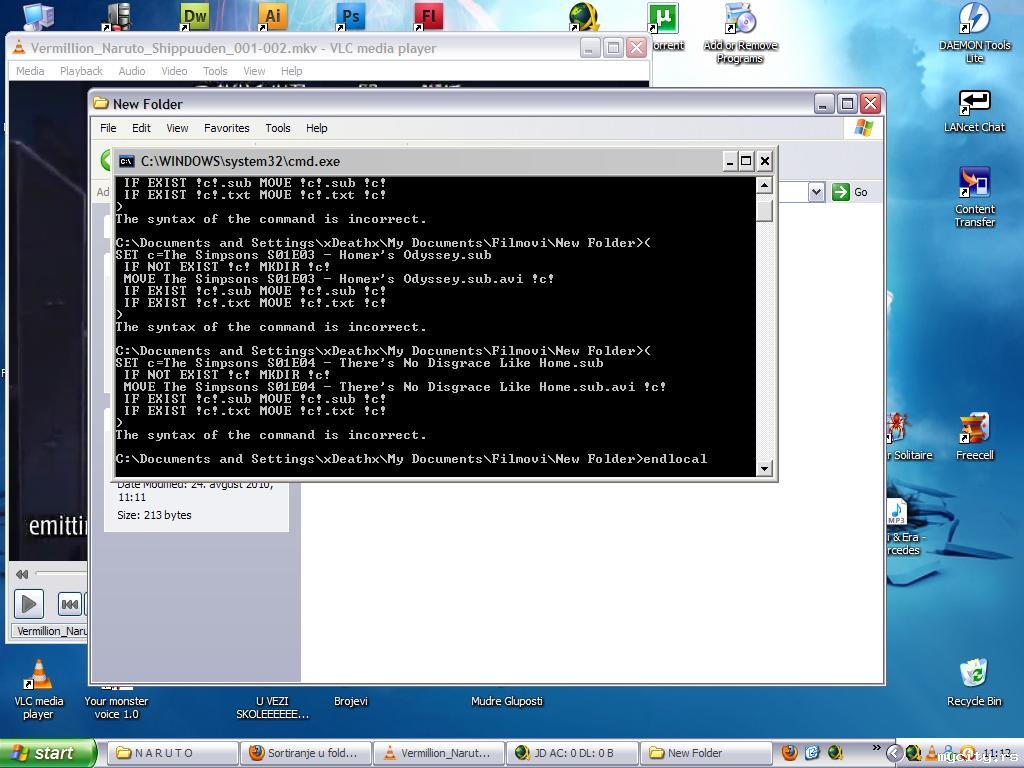Click the Windows flag logo in Explorer window

863,127
